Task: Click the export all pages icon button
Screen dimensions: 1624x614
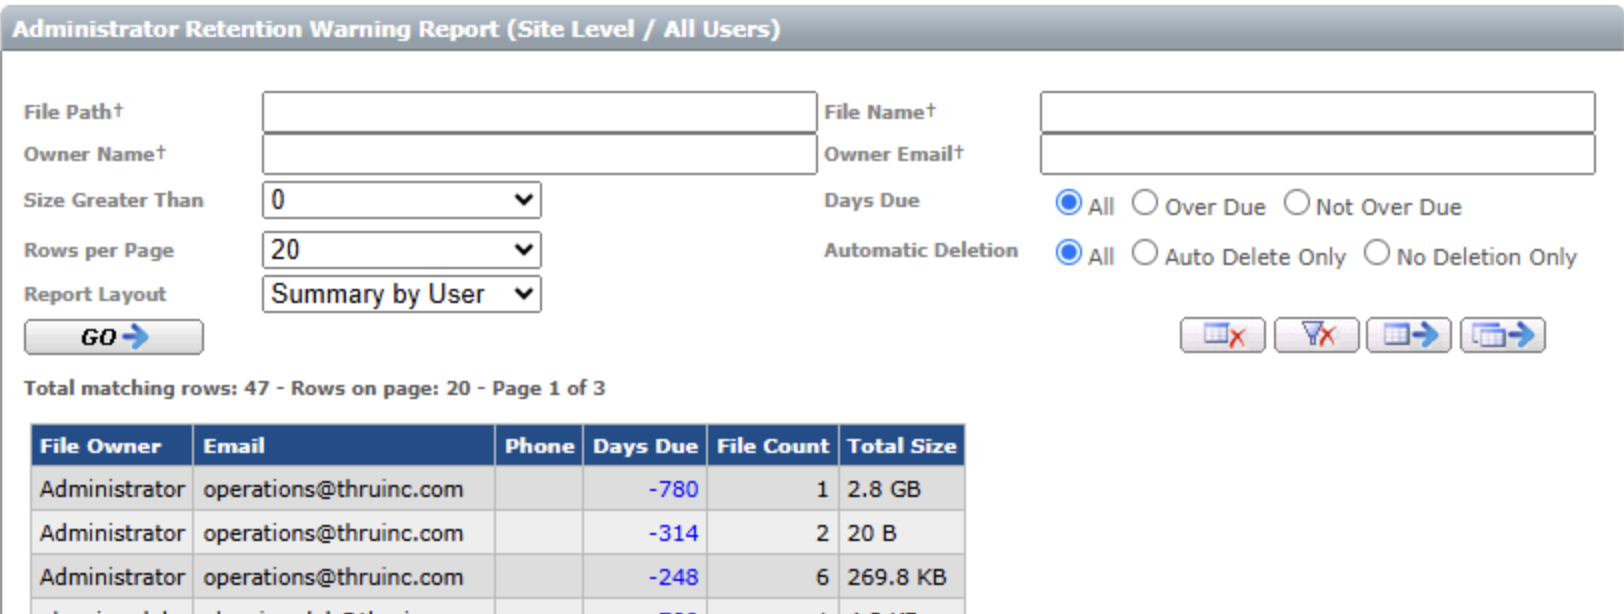Action: (x=1502, y=335)
